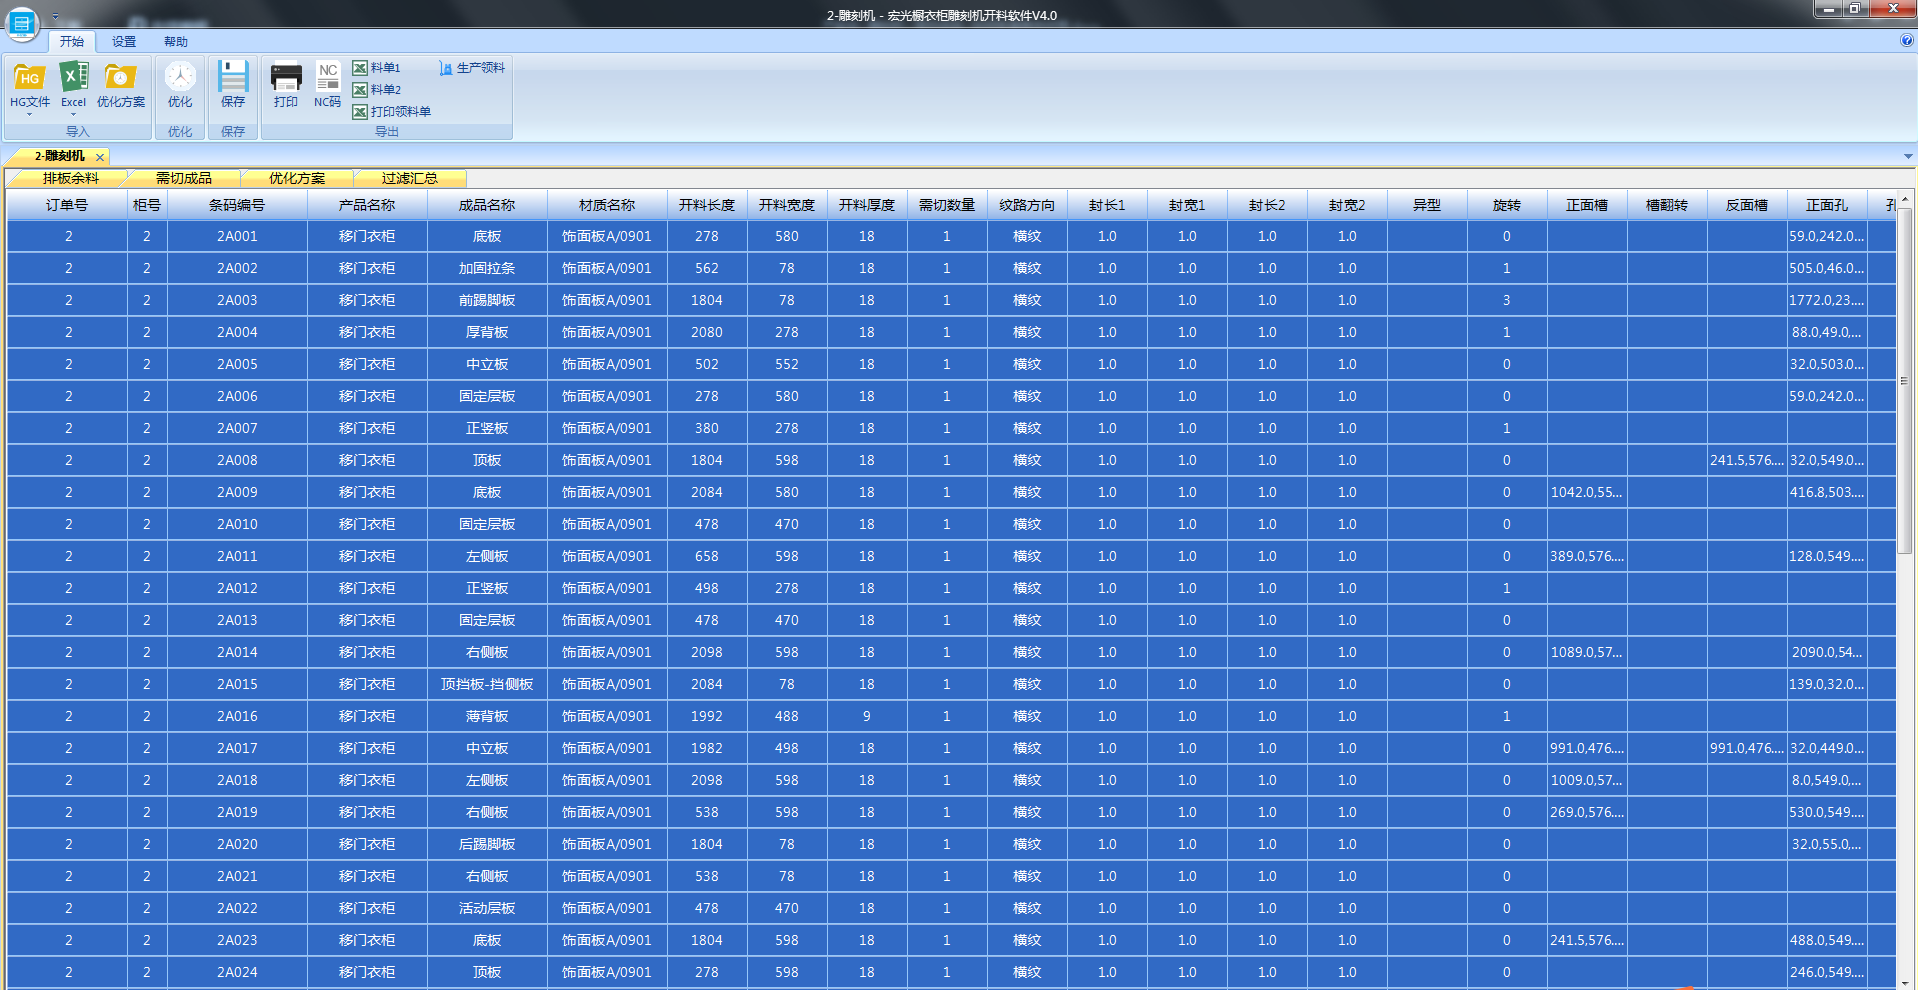Sort by 成品名称 column header
The height and width of the screenshot is (990, 1918).
click(x=487, y=205)
